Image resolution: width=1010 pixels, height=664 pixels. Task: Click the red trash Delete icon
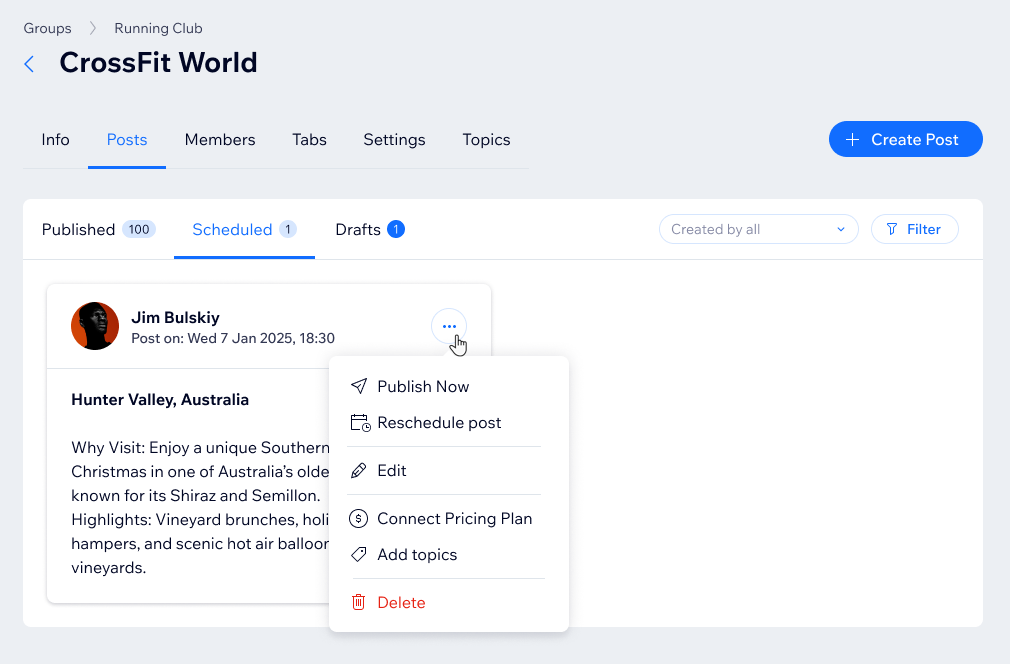coord(359,603)
